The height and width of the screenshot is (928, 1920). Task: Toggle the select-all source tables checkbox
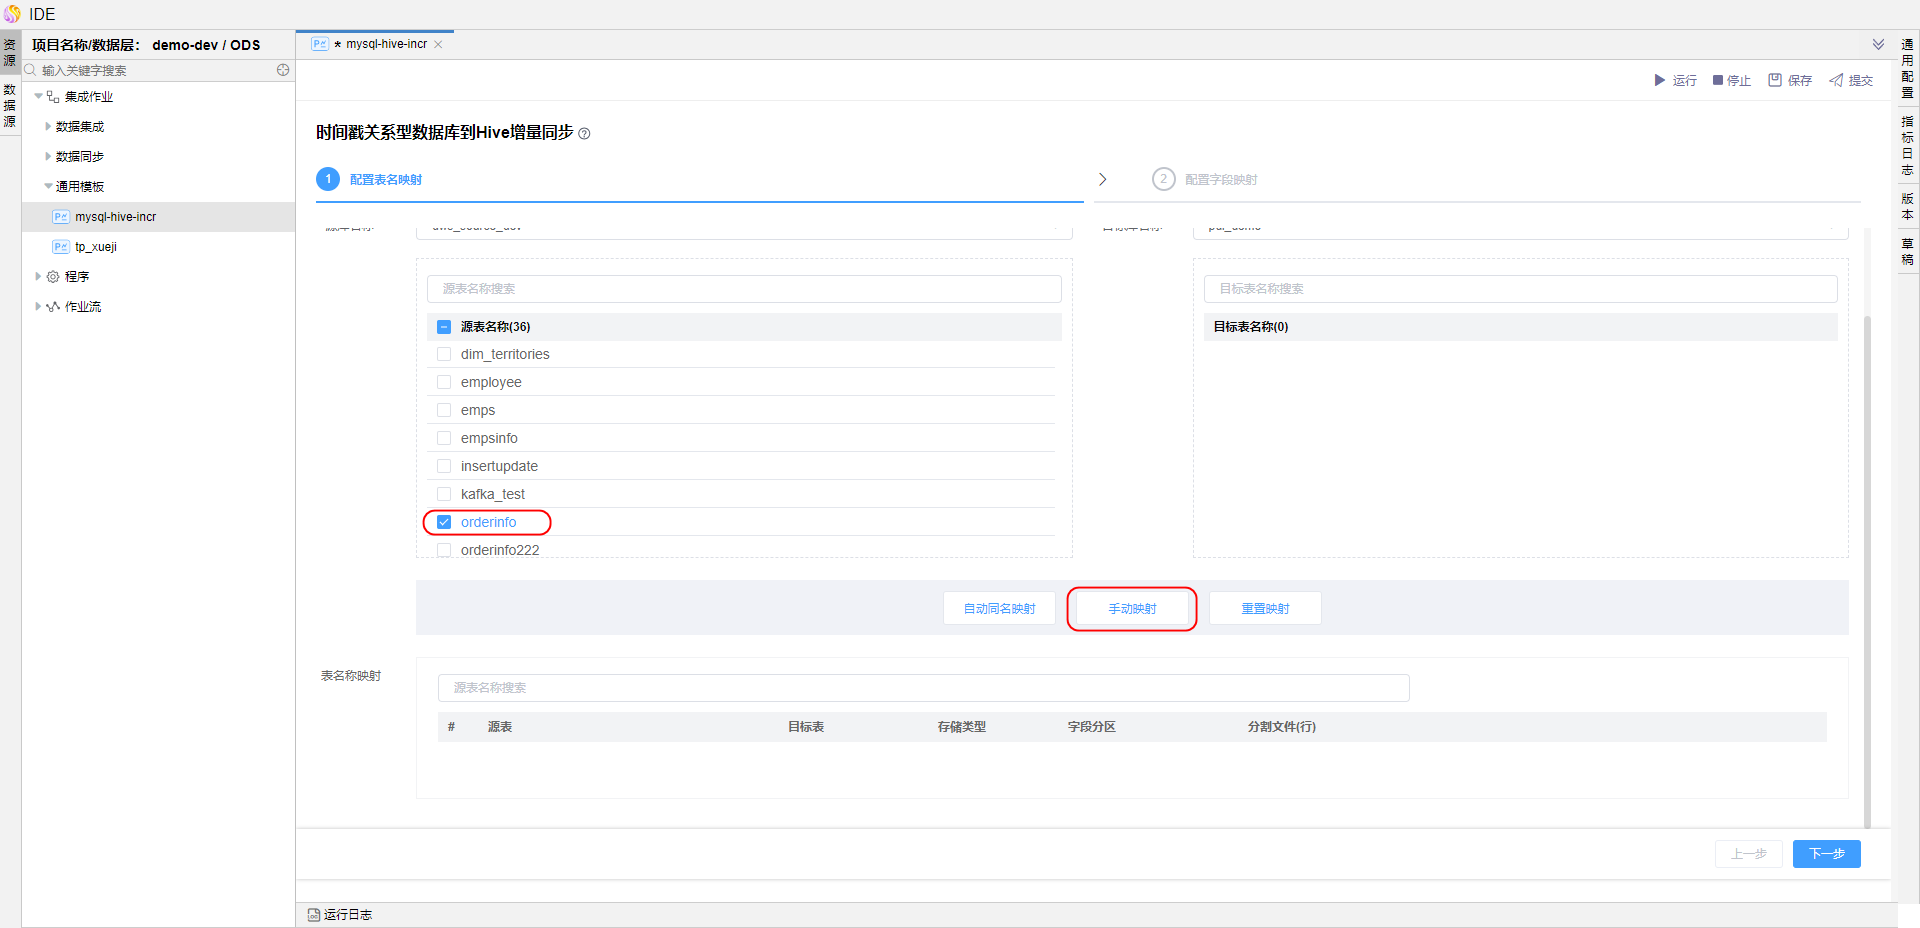coord(444,327)
